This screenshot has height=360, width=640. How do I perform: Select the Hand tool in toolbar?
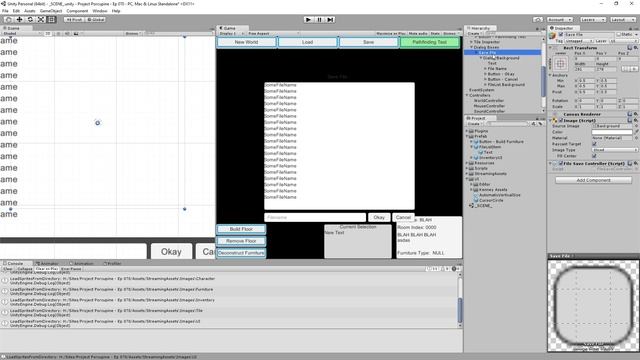(x=8, y=20)
